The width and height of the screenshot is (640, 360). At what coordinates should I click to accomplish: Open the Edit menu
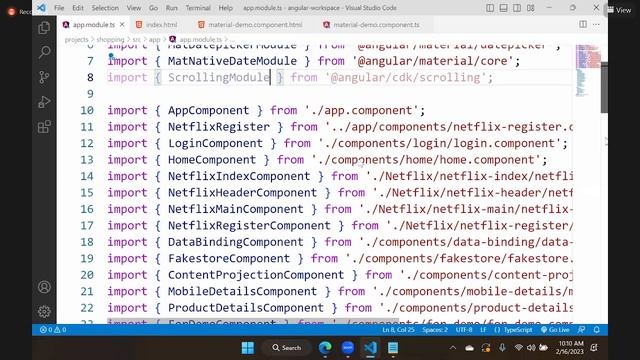coord(78,8)
